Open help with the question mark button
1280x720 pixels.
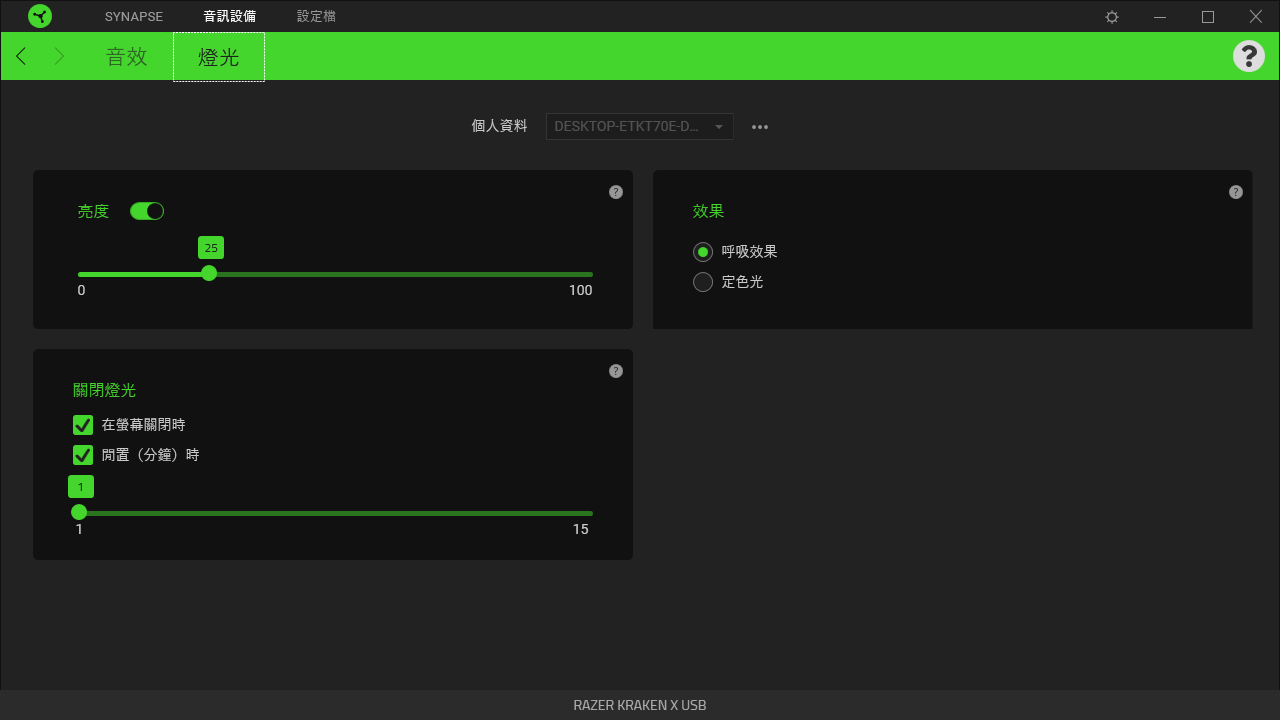1249,56
